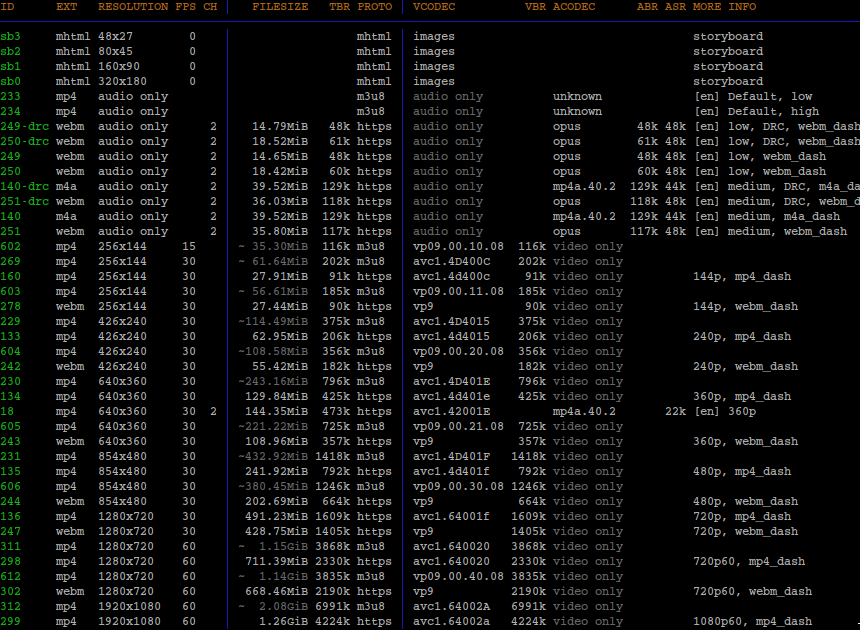The width and height of the screenshot is (860, 630).
Task: Click '[en] Default, high' info text
Action: [756, 111]
